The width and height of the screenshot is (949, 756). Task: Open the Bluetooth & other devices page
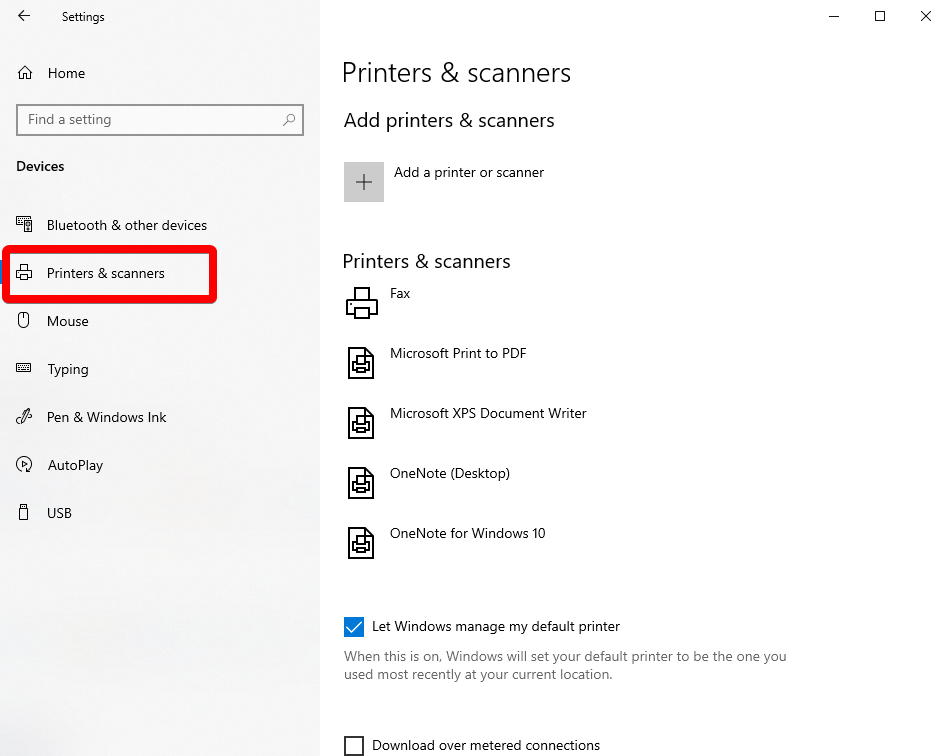127,224
